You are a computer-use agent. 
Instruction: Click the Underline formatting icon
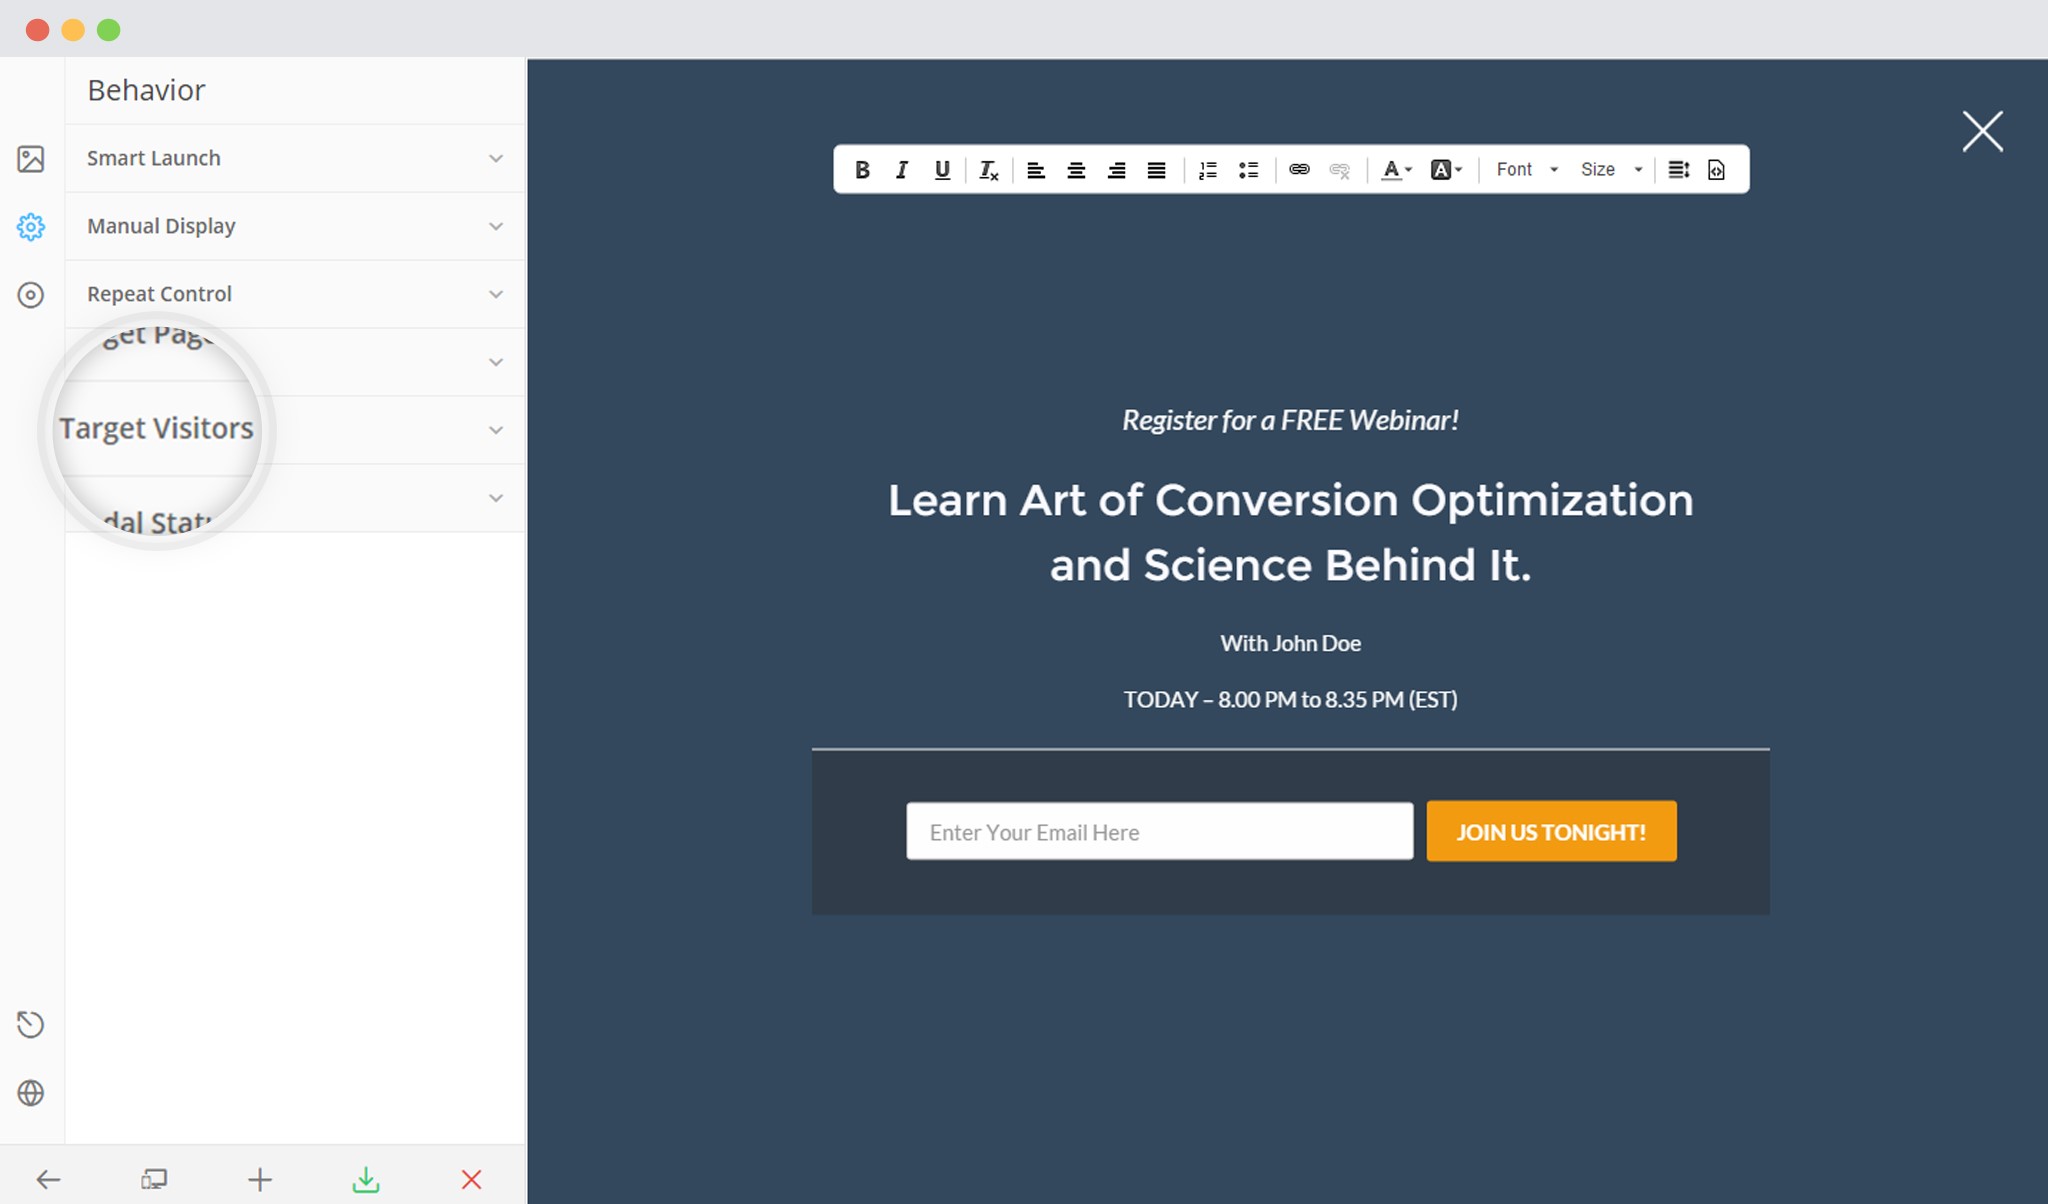[x=940, y=169]
